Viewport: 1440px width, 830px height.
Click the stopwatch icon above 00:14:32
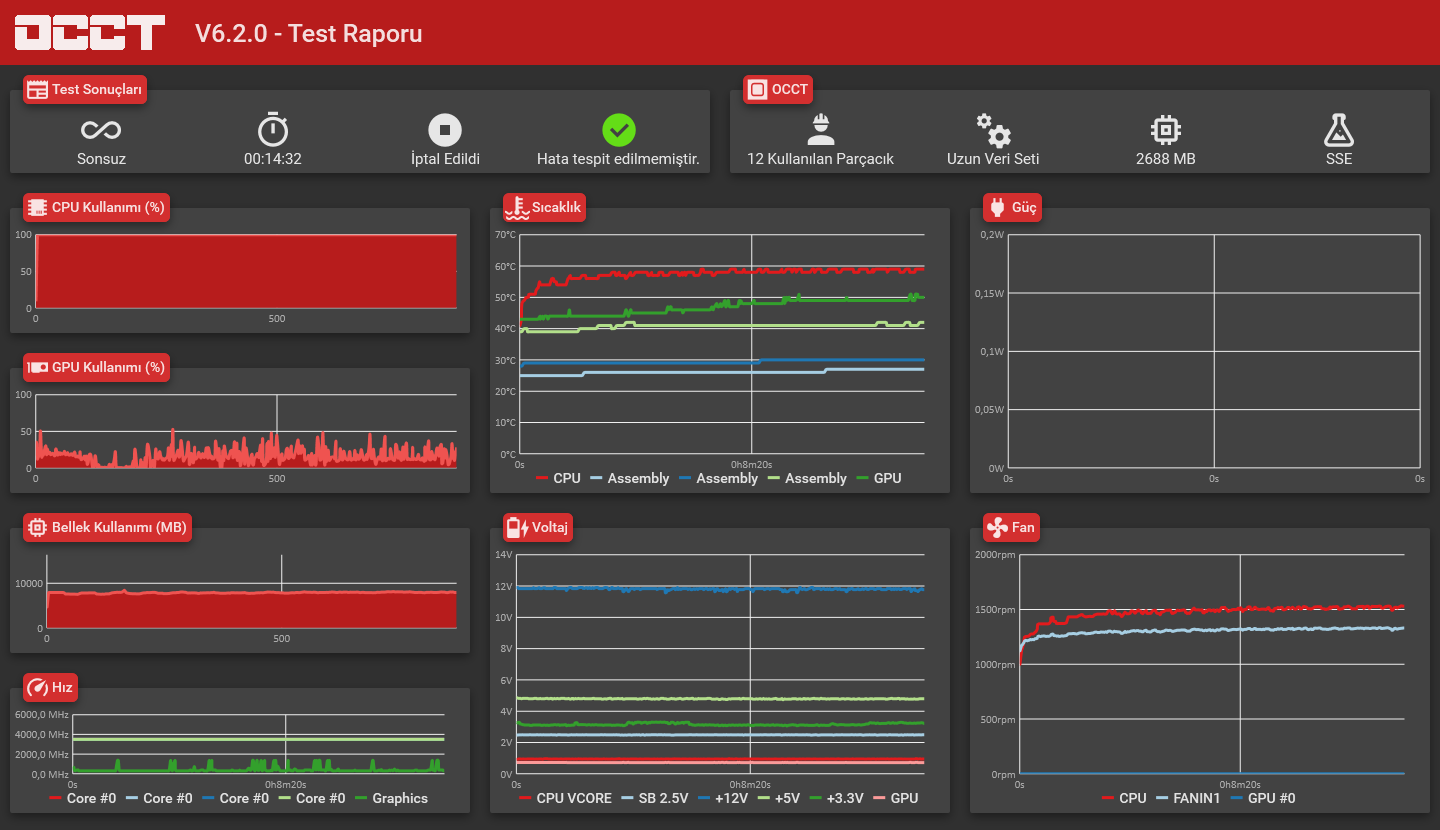coord(273,129)
